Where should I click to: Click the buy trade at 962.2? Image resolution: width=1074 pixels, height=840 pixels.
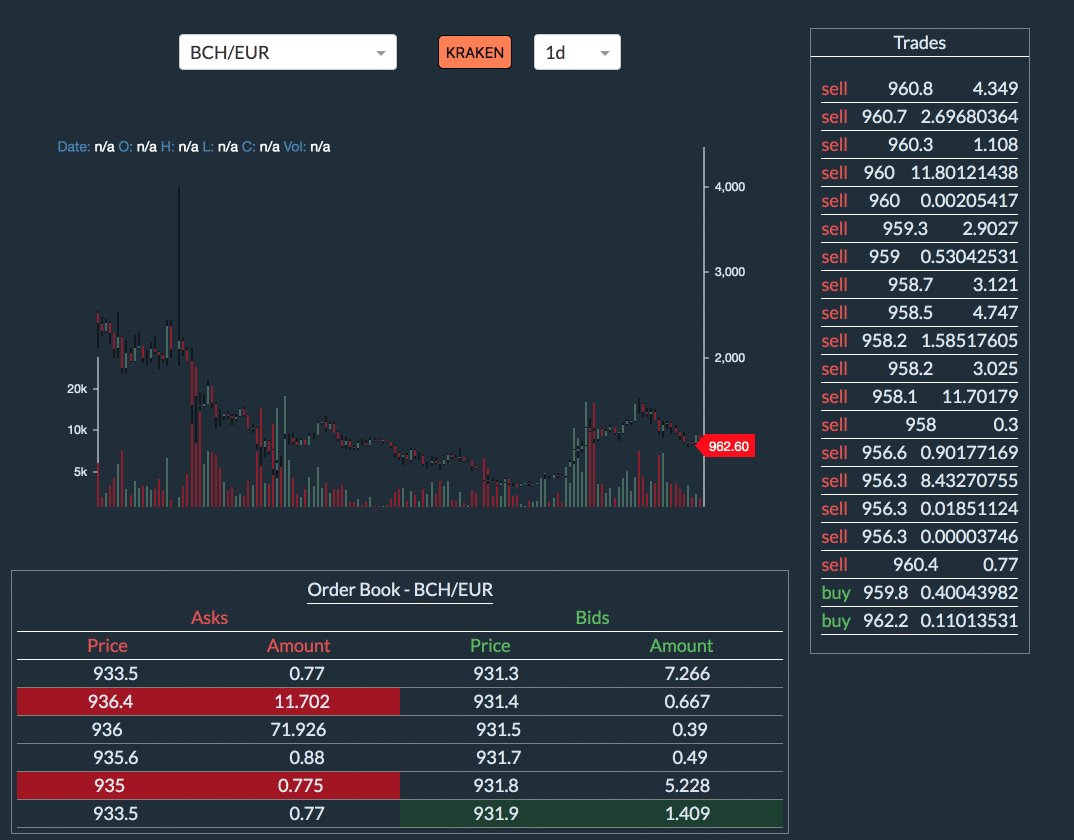919,620
